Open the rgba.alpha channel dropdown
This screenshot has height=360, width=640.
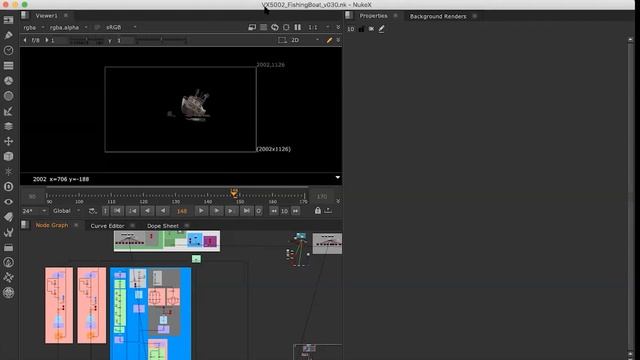click(x=68, y=27)
